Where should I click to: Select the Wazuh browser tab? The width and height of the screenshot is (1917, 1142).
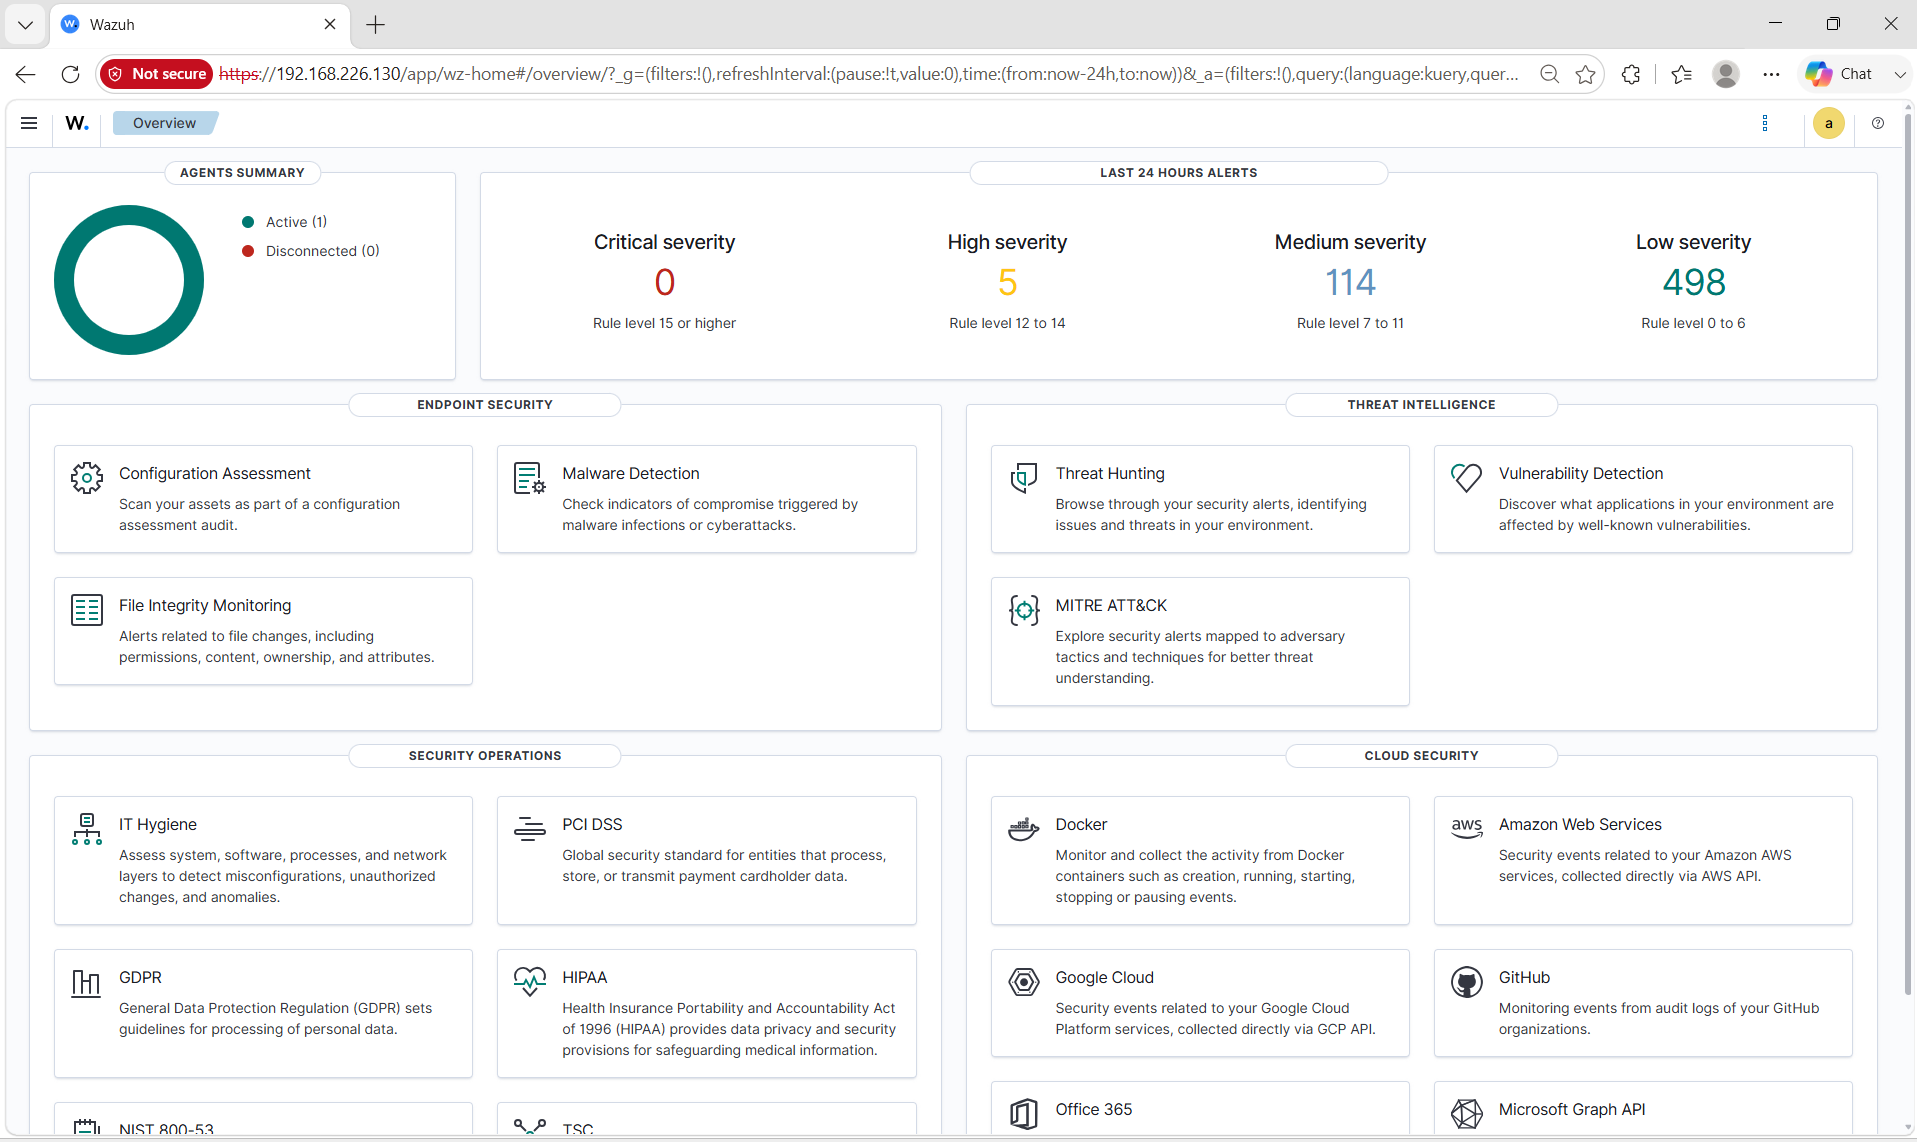[x=198, y=24]
